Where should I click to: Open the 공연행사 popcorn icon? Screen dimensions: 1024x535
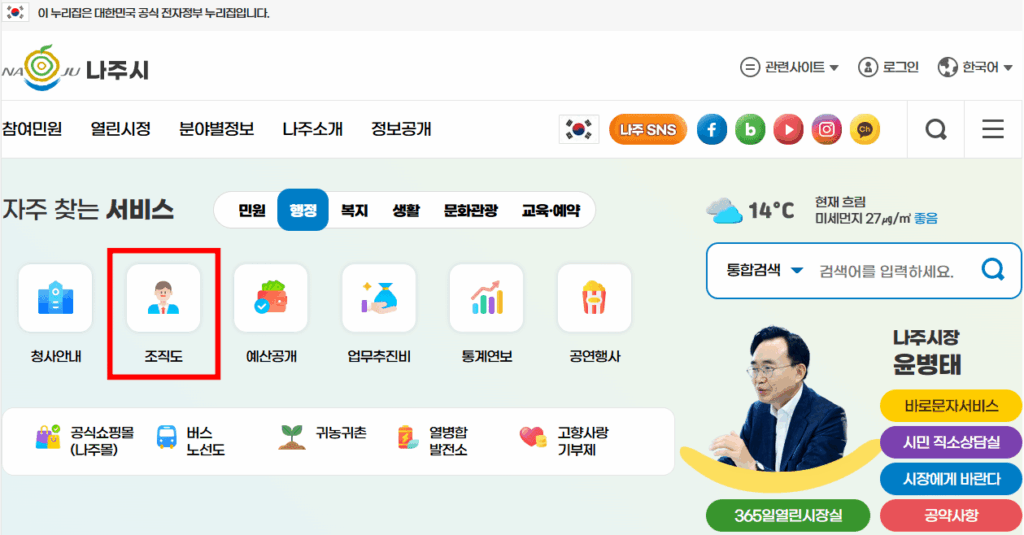594,298
